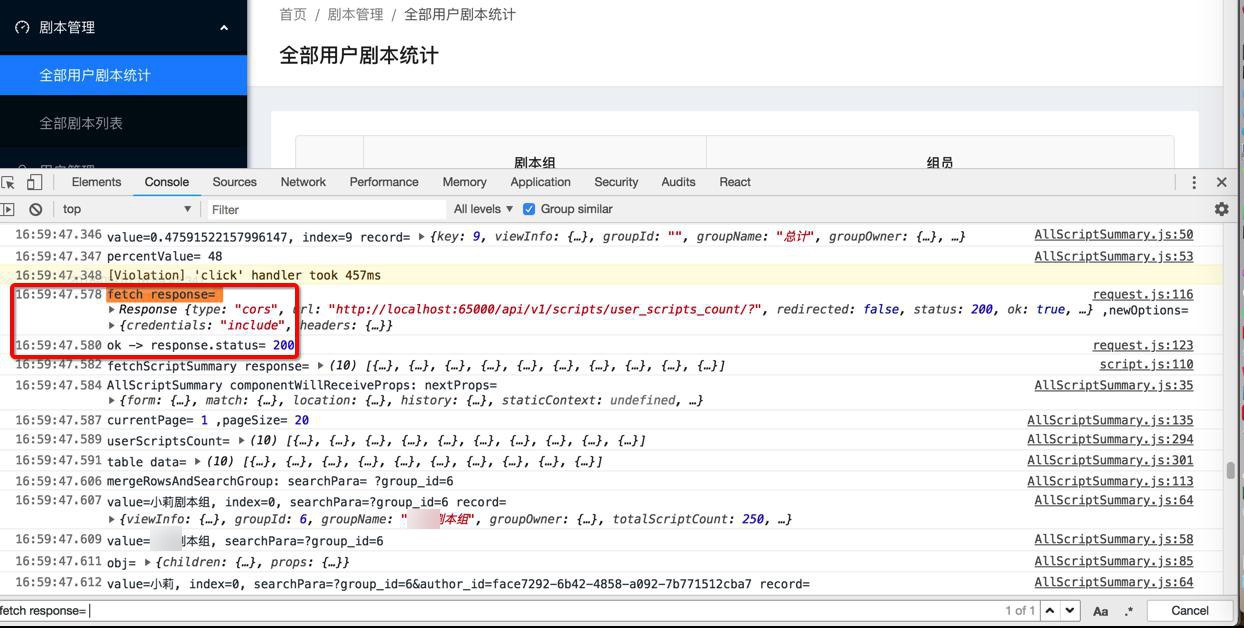Open source link script.js:110
The width and height of the screenshot is (1244, 628).
(x=1146, y=365)
